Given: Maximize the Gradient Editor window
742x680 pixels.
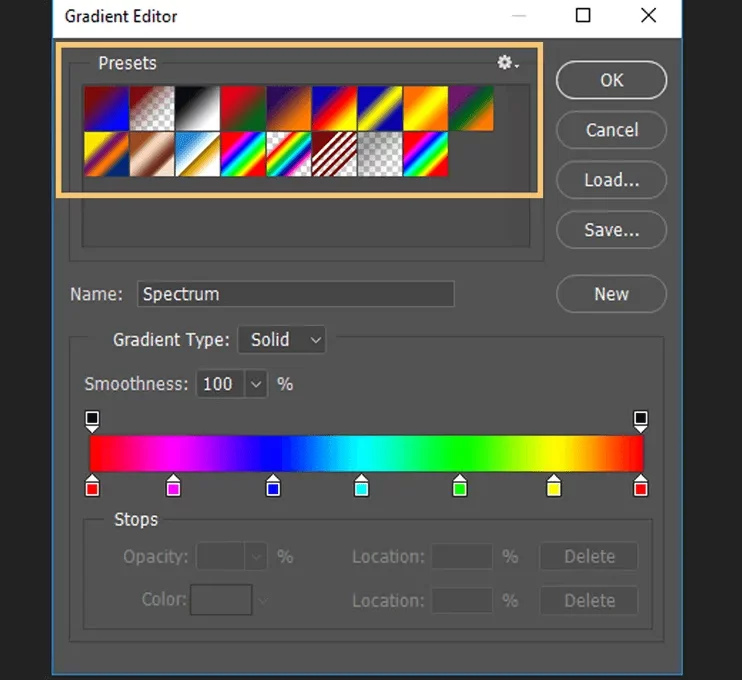Looking at the screenshot, I should pyautogui.click(x=583, y=16).
